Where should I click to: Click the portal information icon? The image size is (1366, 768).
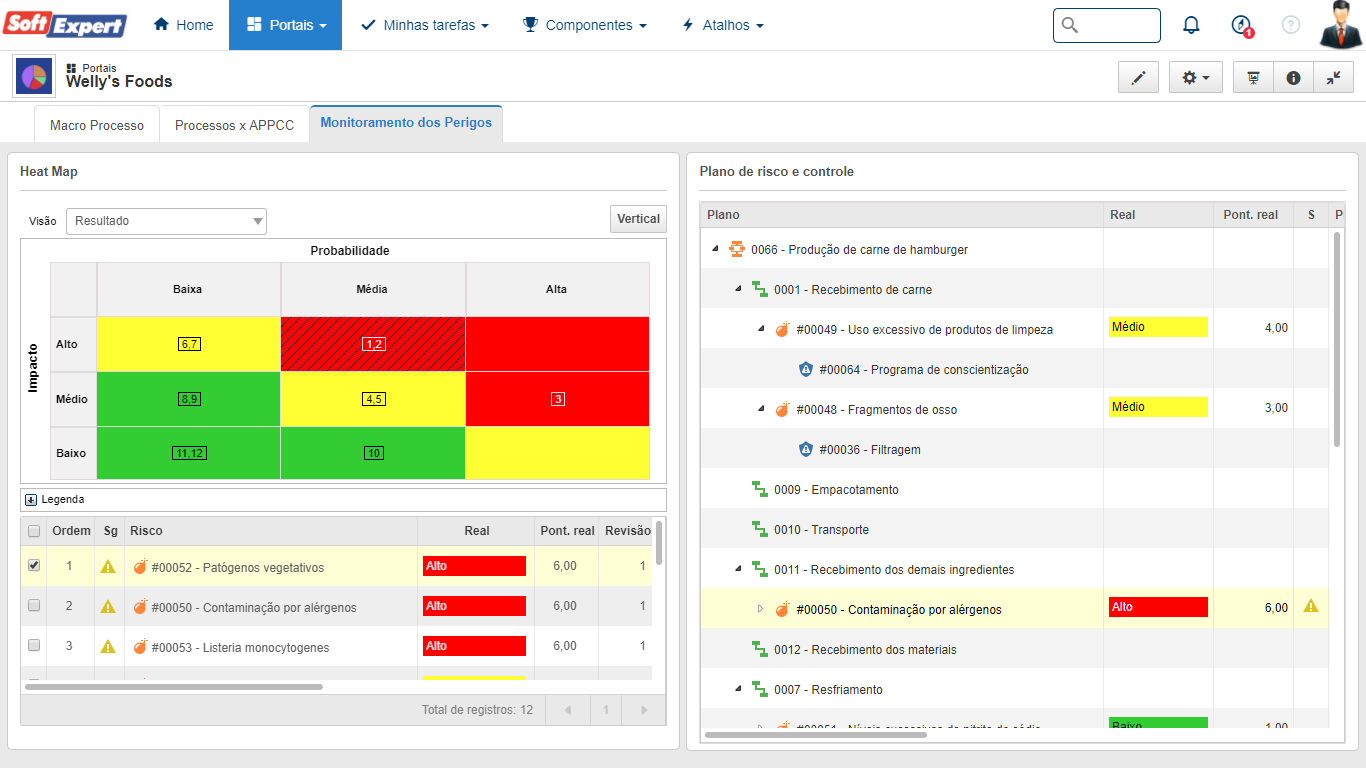(x=1293, y=78)
